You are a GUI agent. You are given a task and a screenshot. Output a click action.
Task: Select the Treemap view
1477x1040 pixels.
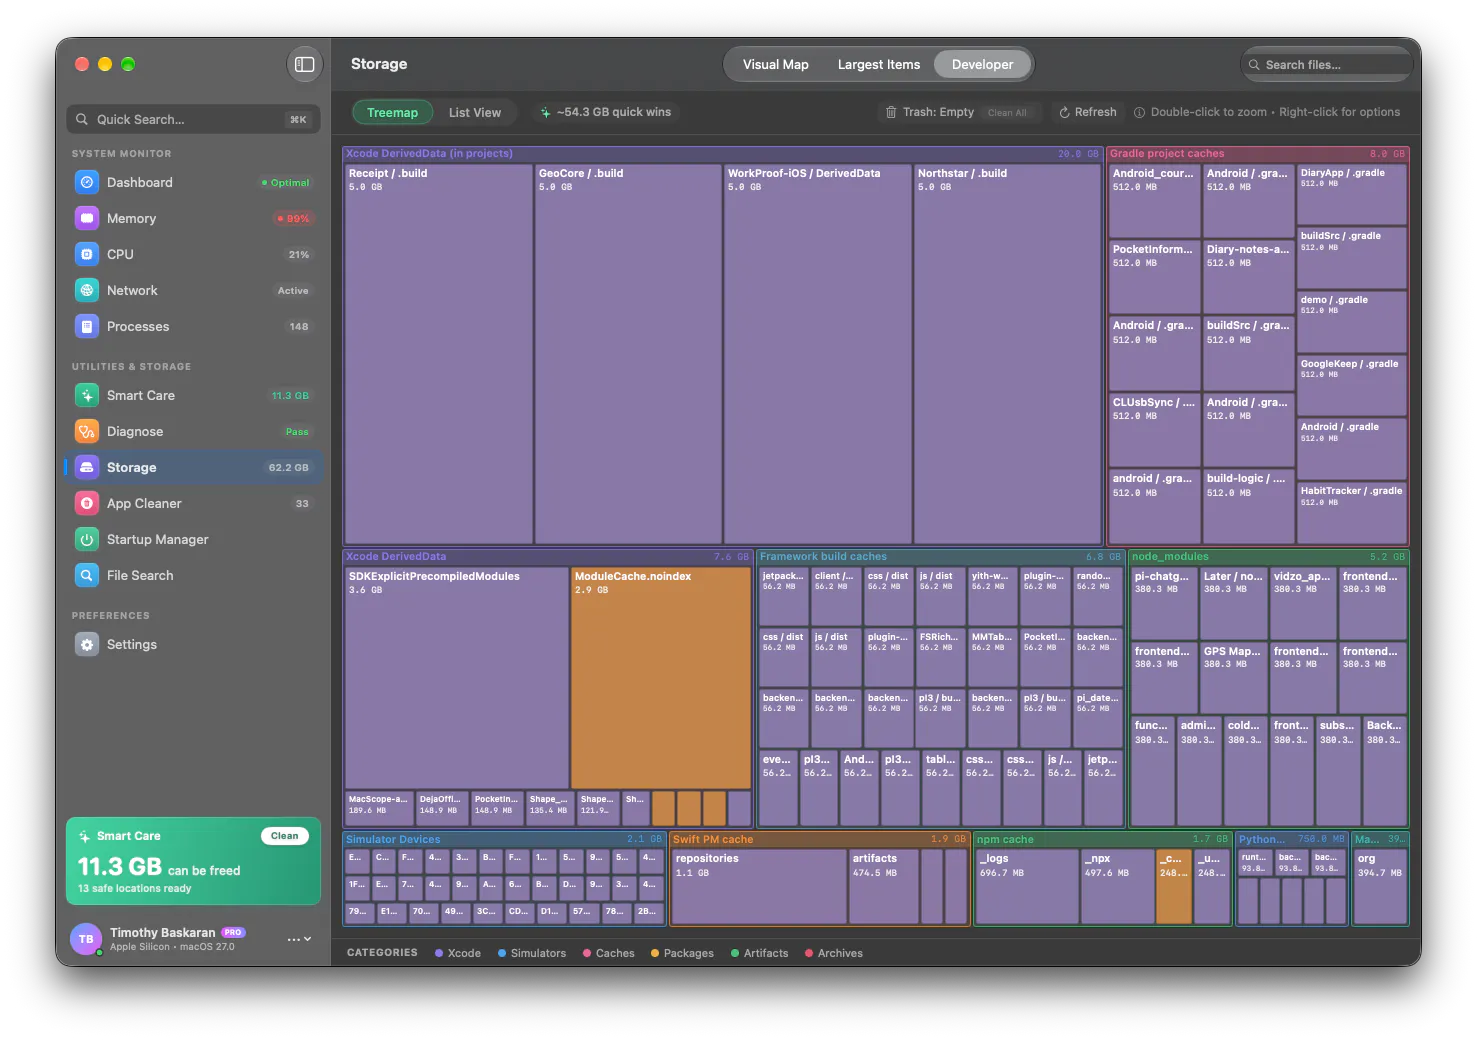click(392, 112)
